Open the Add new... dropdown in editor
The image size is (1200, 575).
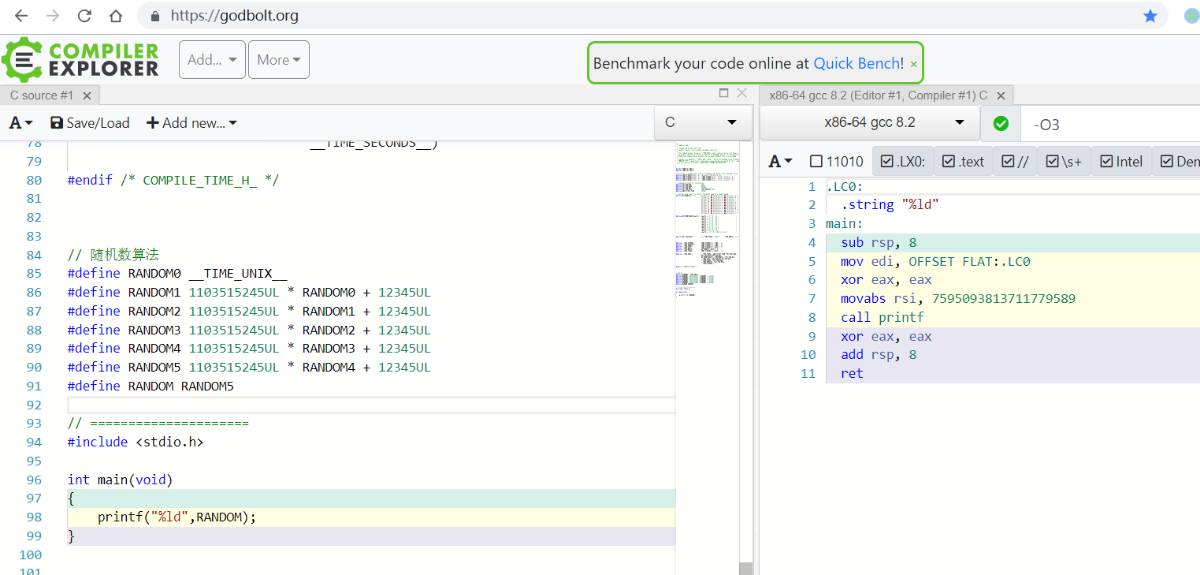tap(192, 123)
